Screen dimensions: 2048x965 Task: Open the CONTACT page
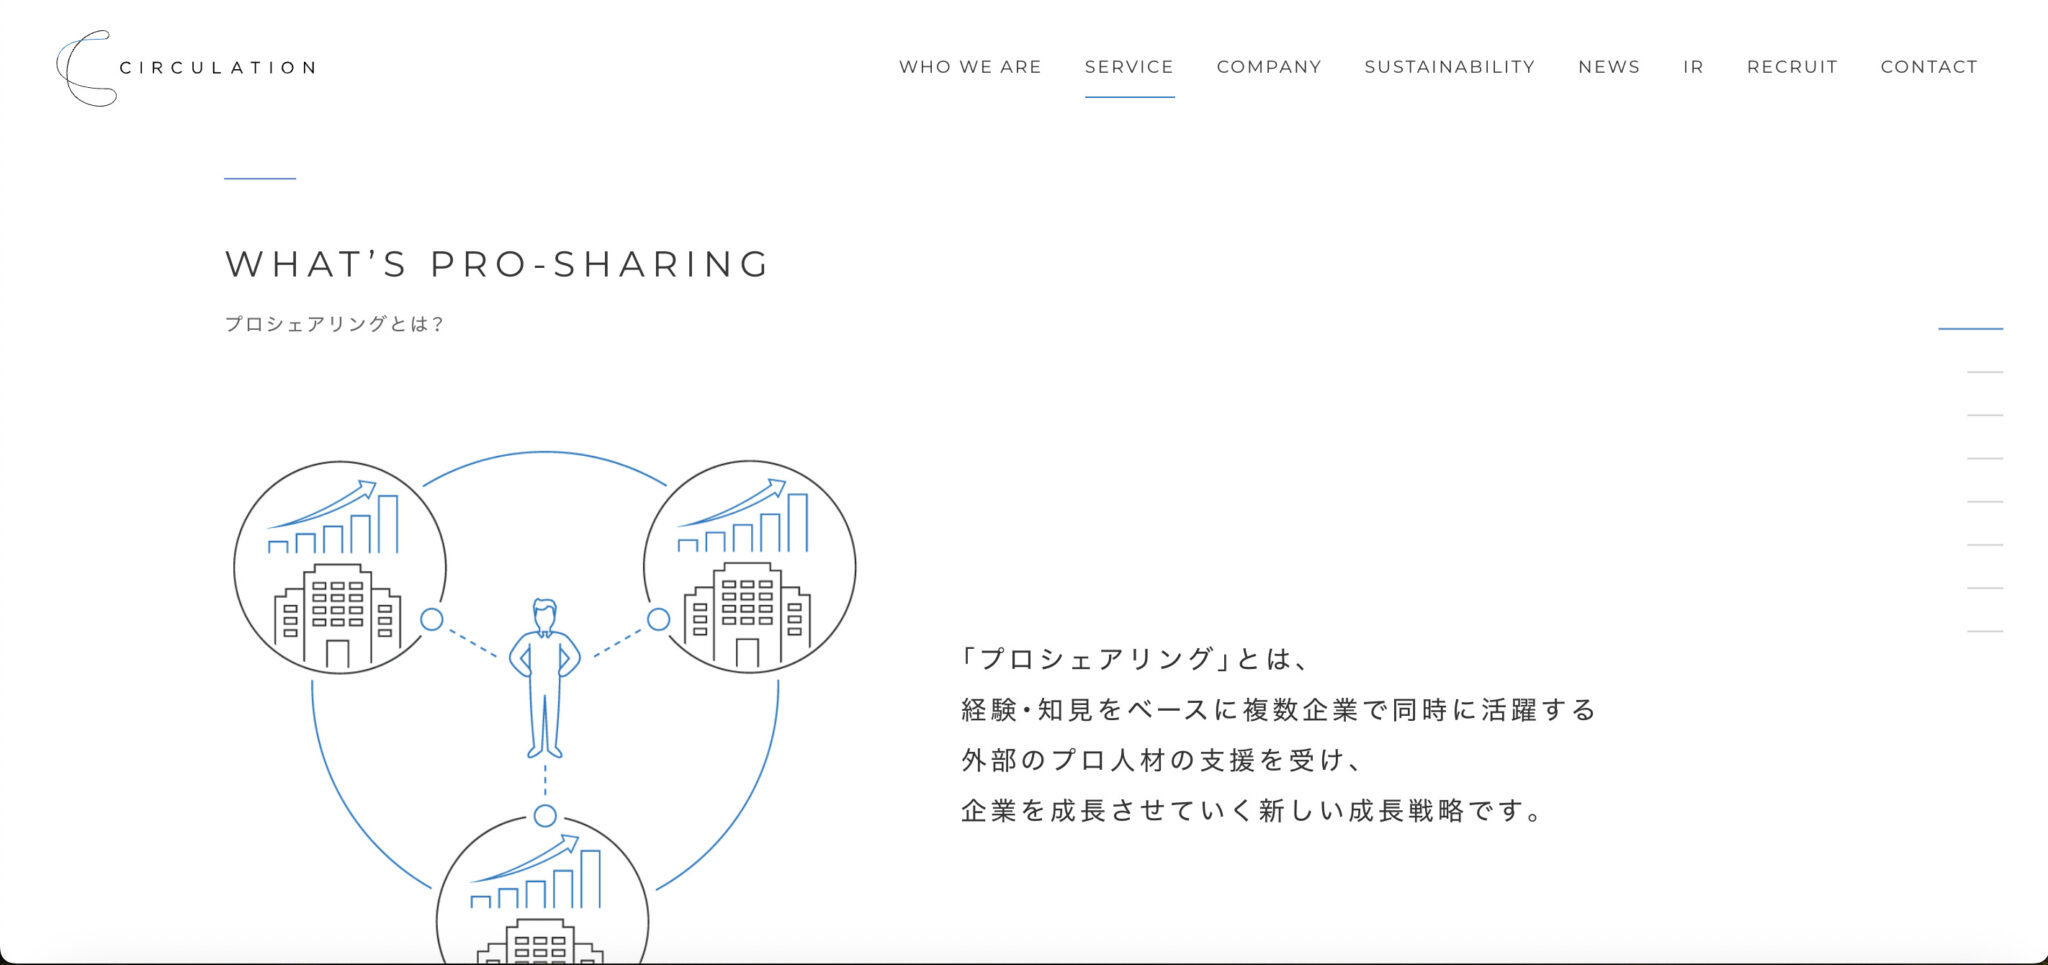1929,67
